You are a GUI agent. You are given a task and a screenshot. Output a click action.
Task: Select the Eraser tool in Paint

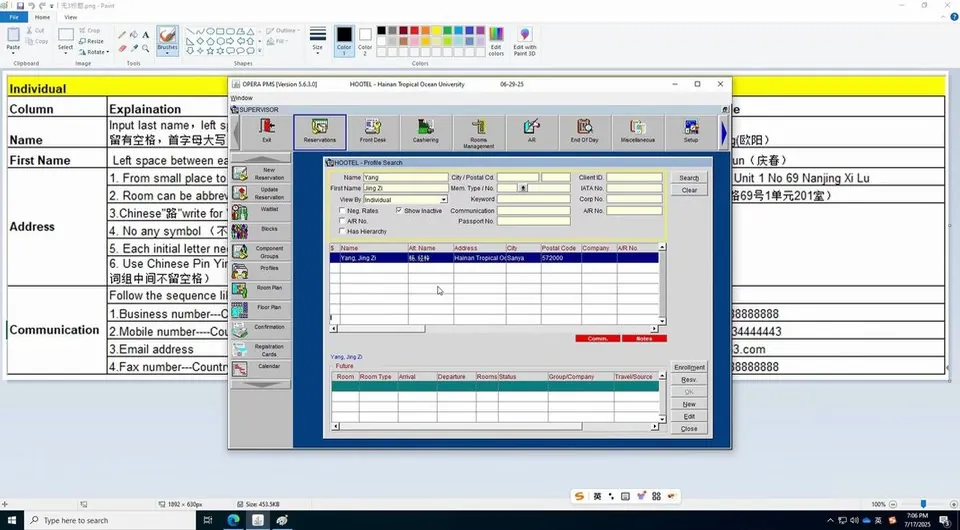pos(122,48)
